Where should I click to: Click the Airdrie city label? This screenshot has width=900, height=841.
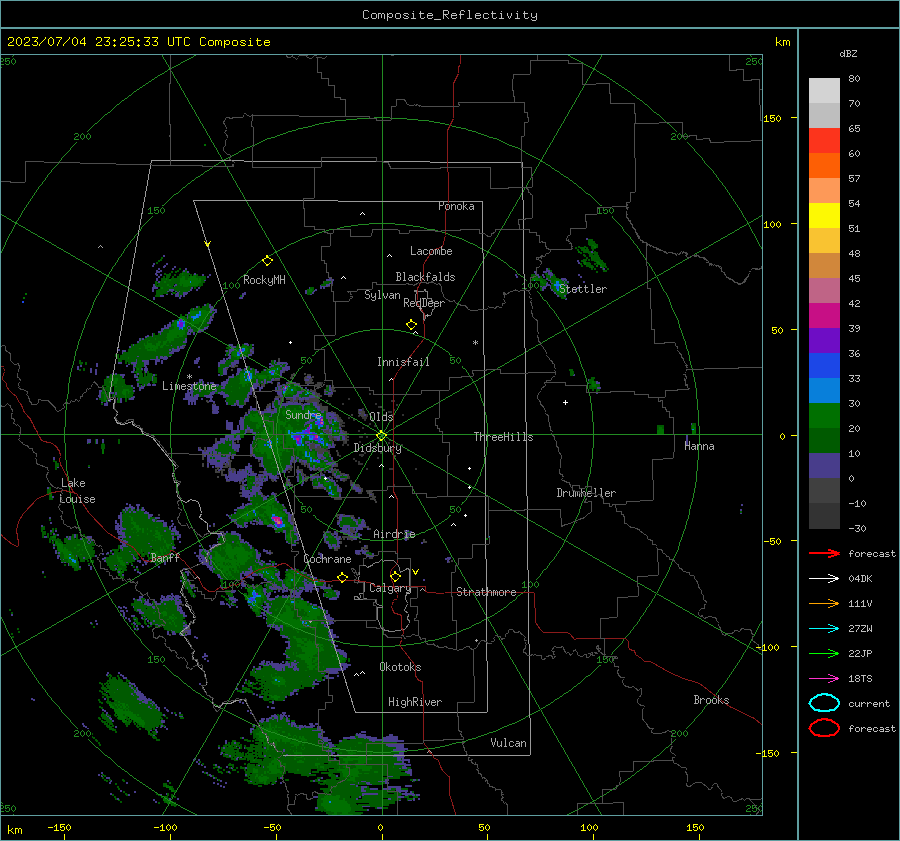click(394, 534)
